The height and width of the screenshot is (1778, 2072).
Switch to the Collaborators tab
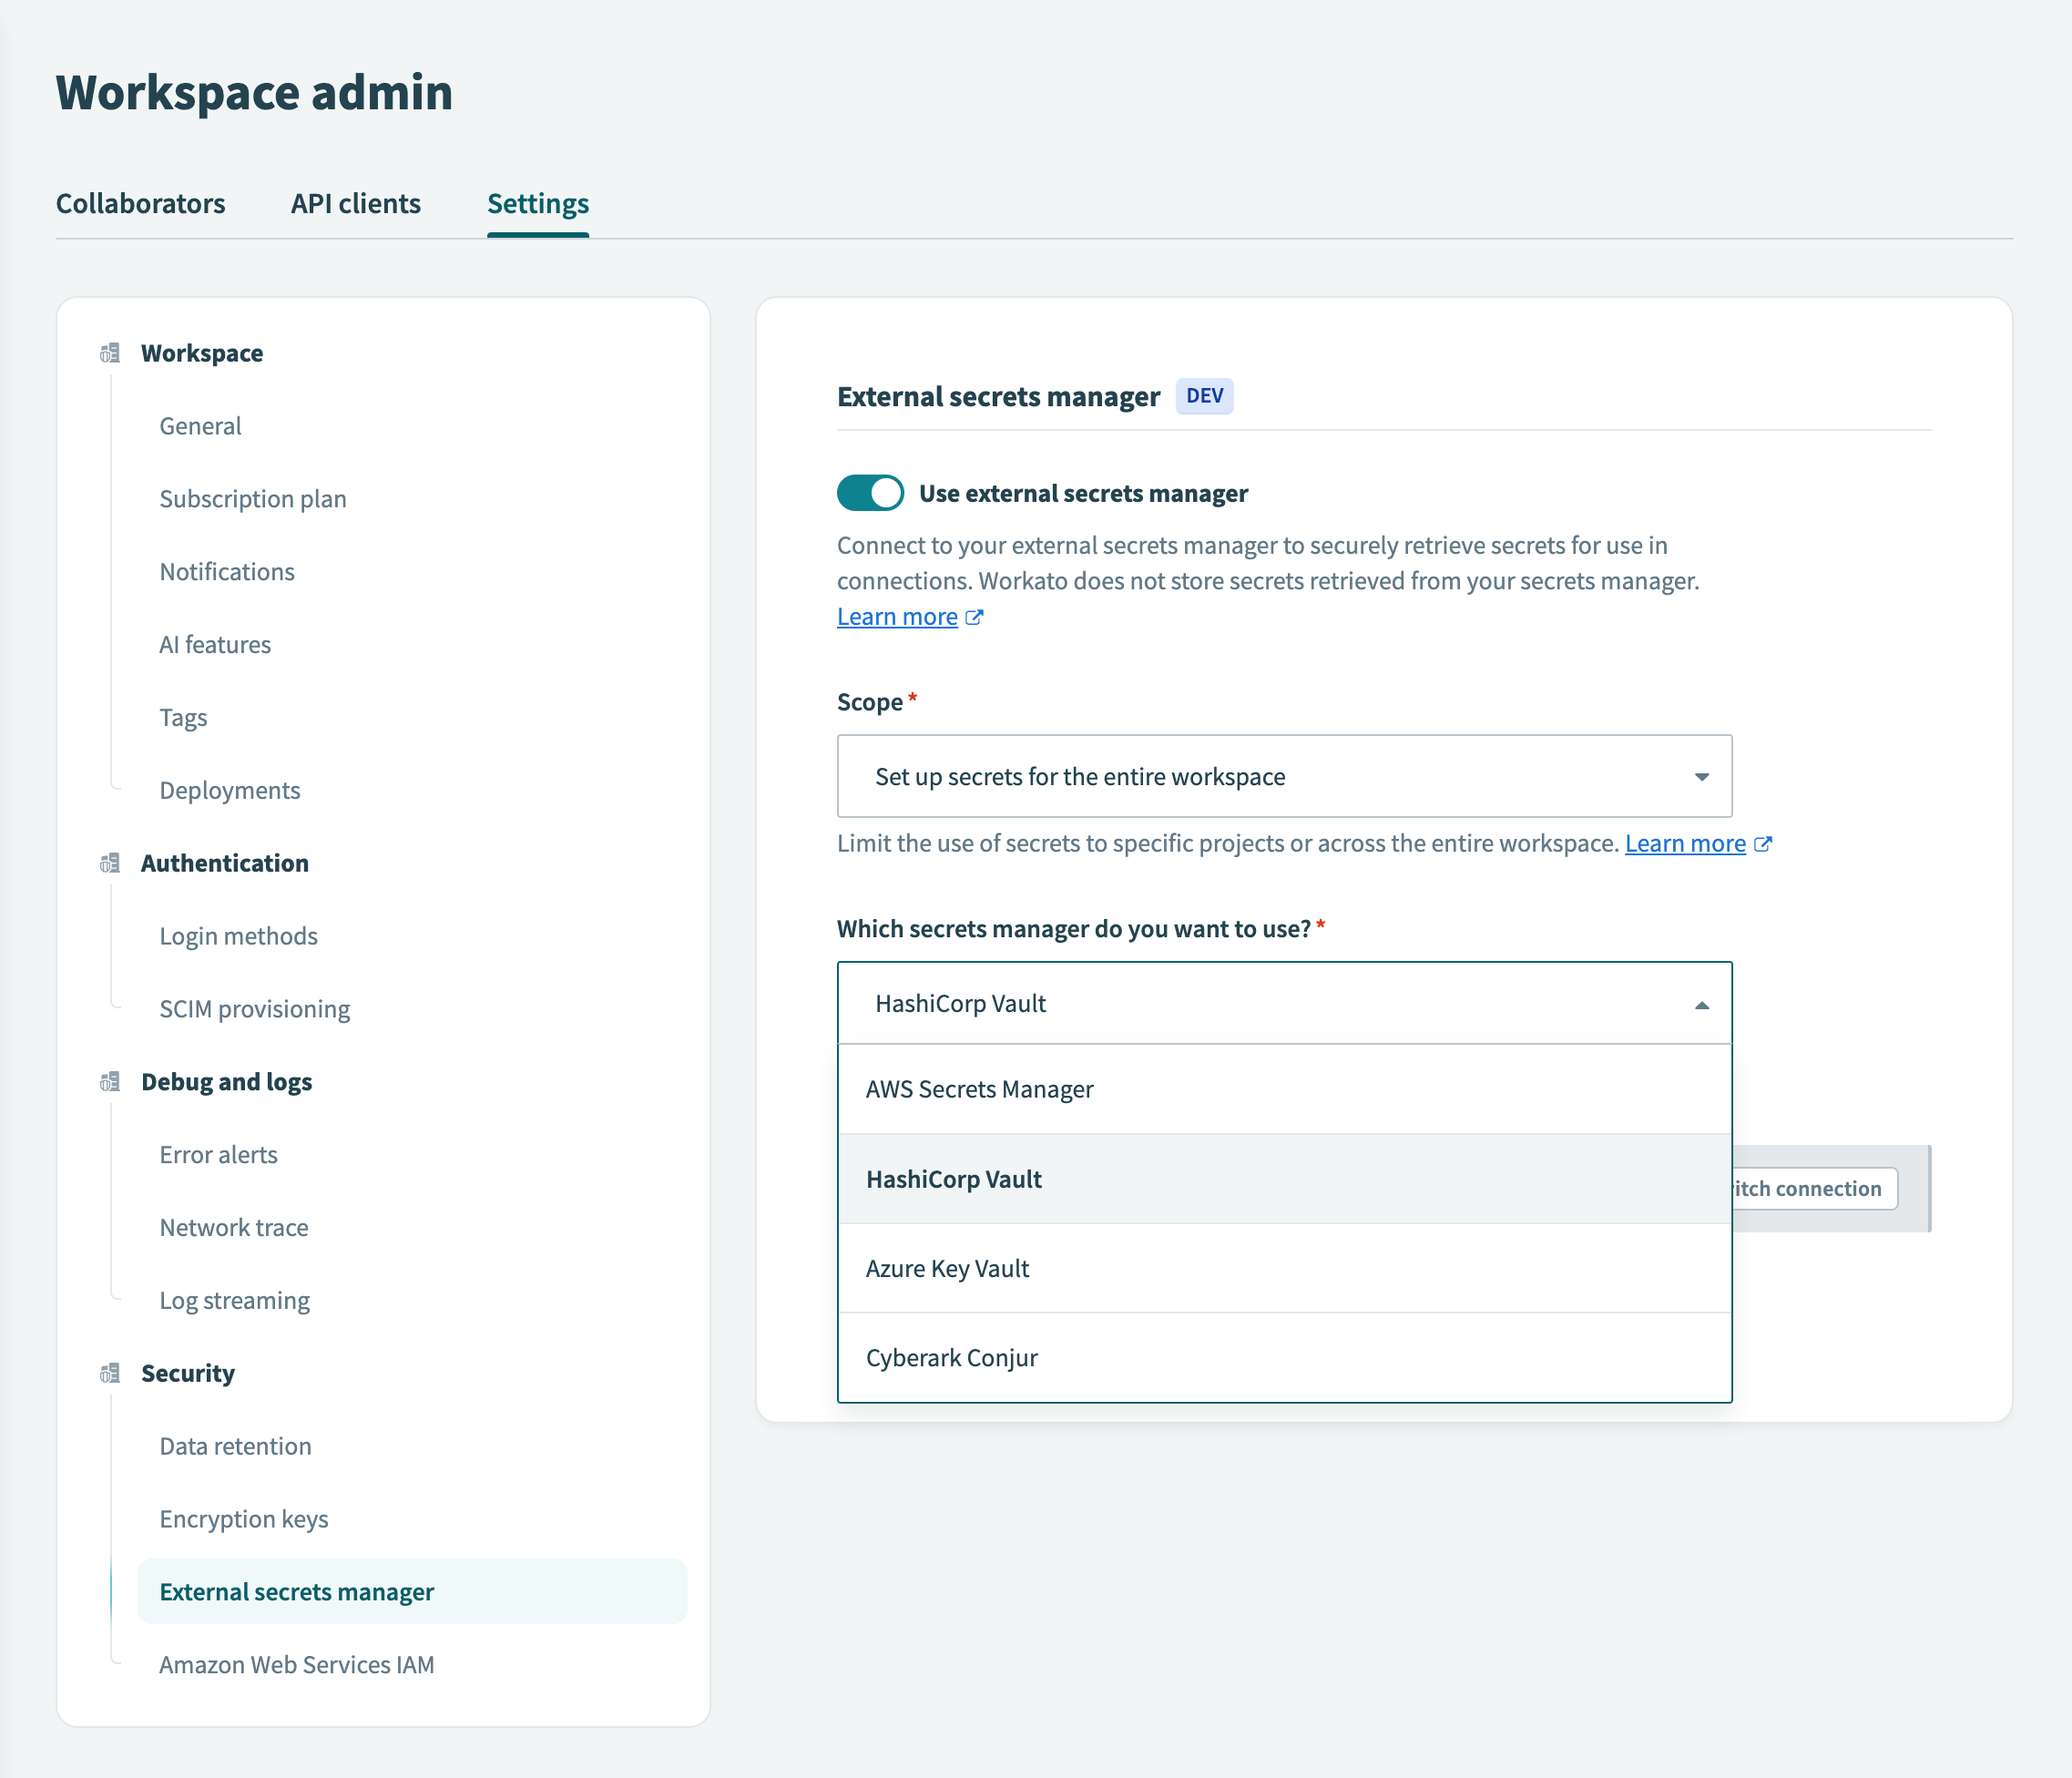[141, 203]
